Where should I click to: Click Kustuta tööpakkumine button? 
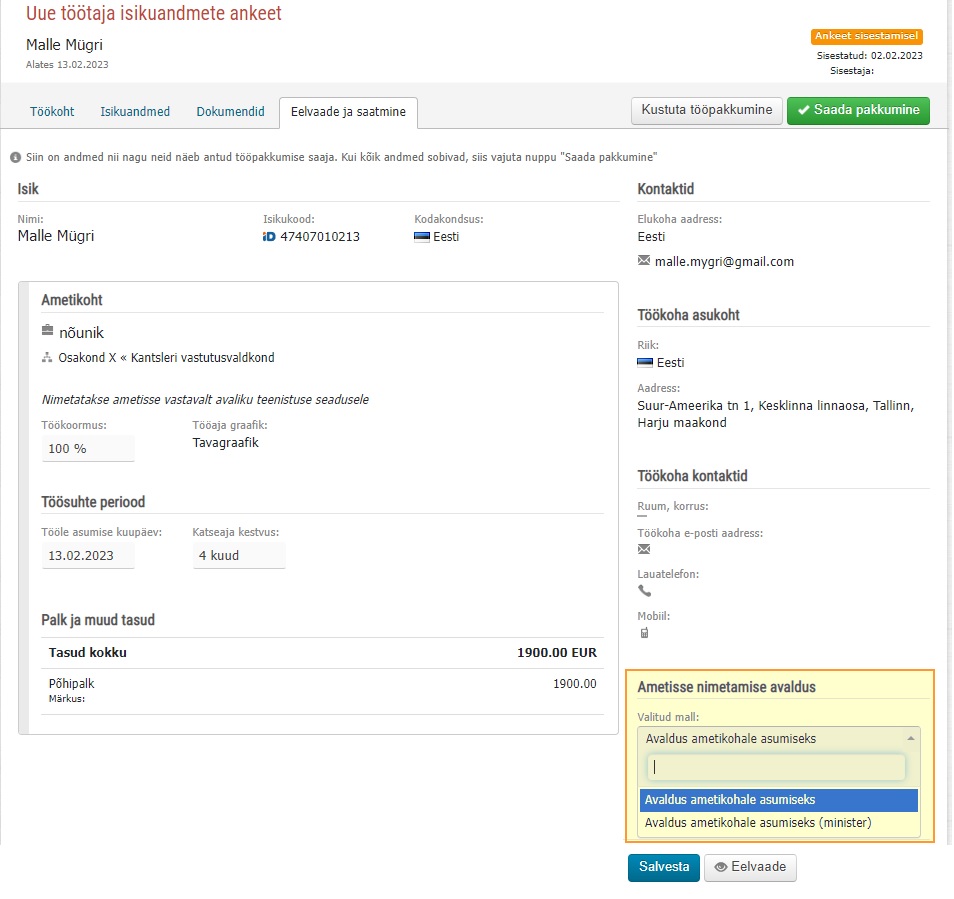pyautogui.click(x=706, y=110)
